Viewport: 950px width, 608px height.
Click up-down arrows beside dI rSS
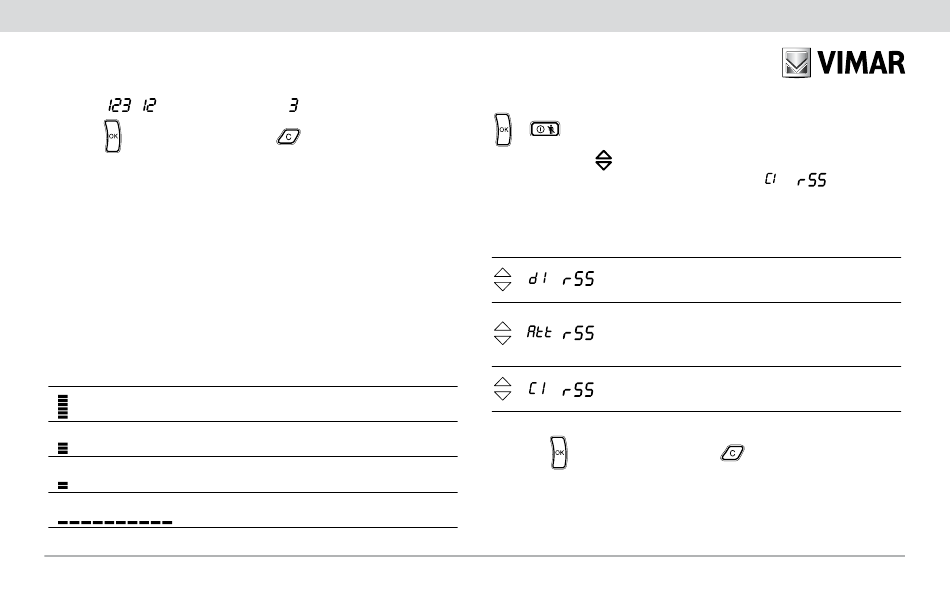click(x=502, y=279)
